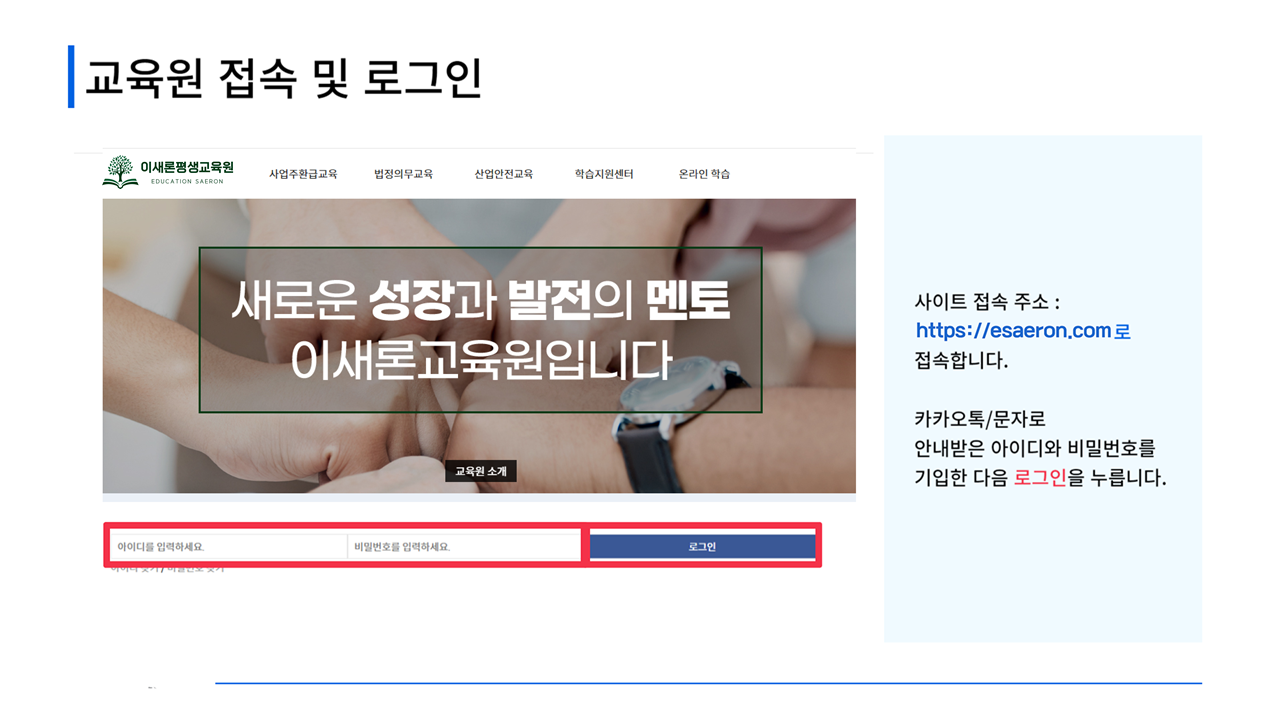This screenshot has width=1280, height=720.
Task: Click the banner headline 새로운 성장과 발전의 멘토
Action: [480, 302]
